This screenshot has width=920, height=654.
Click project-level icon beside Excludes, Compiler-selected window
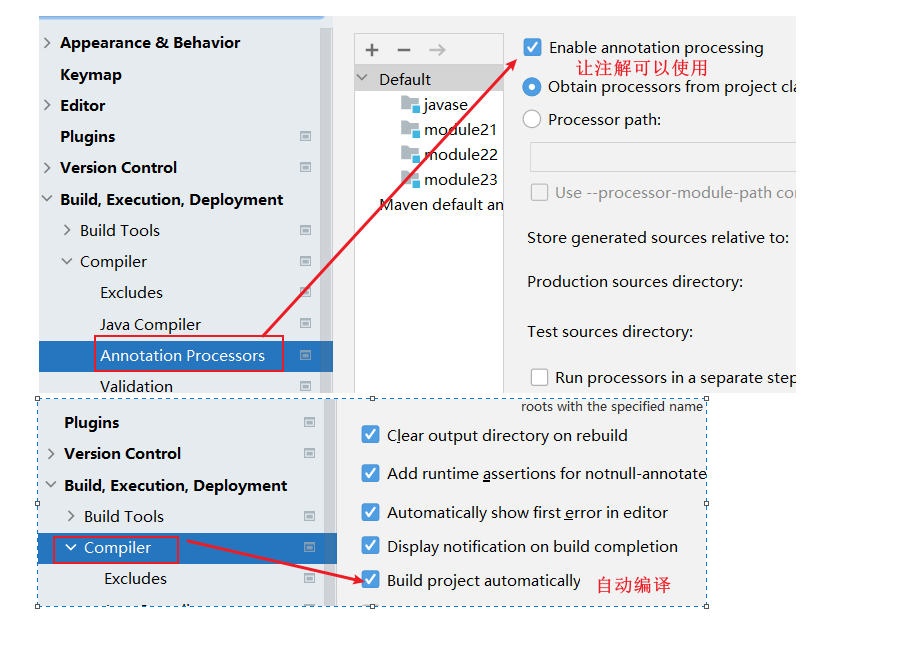(309, 578)
